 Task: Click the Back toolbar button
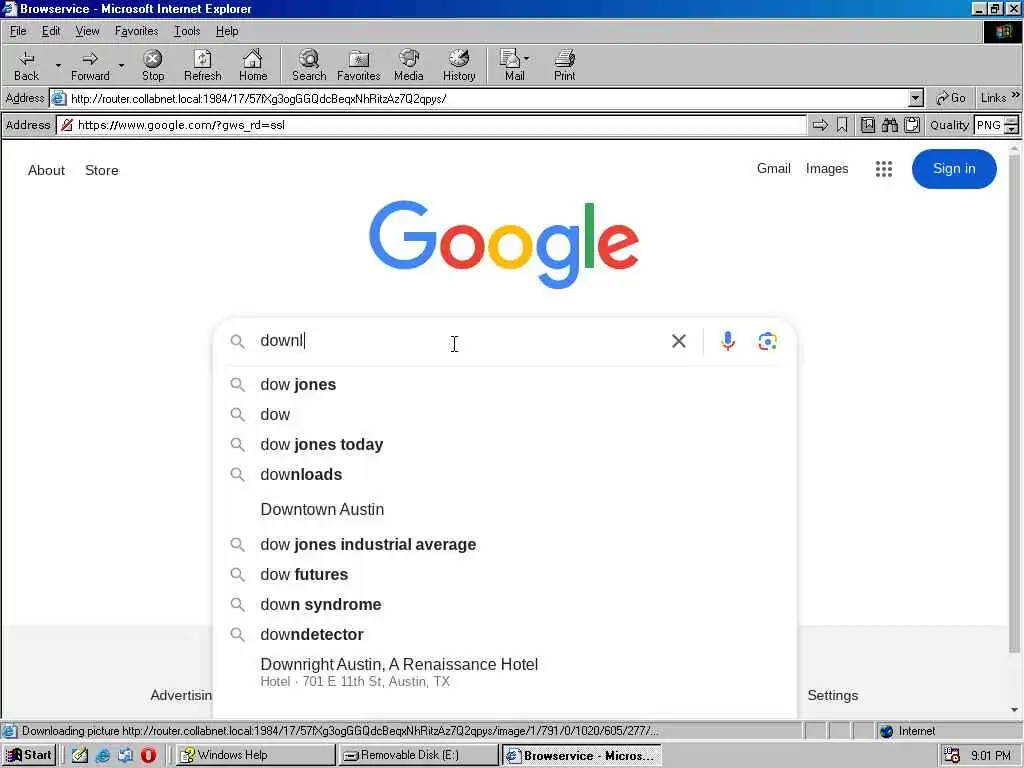(27, 66)
